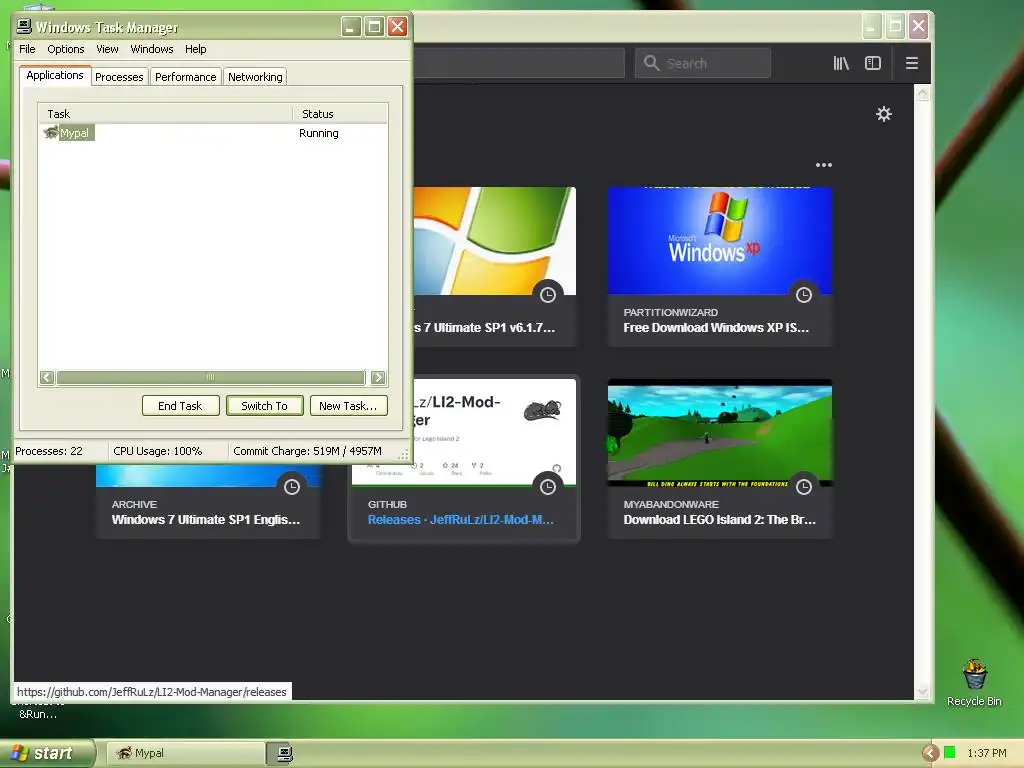Sort by Task column header
1024x768 pixels.
(x=165, y=114)
